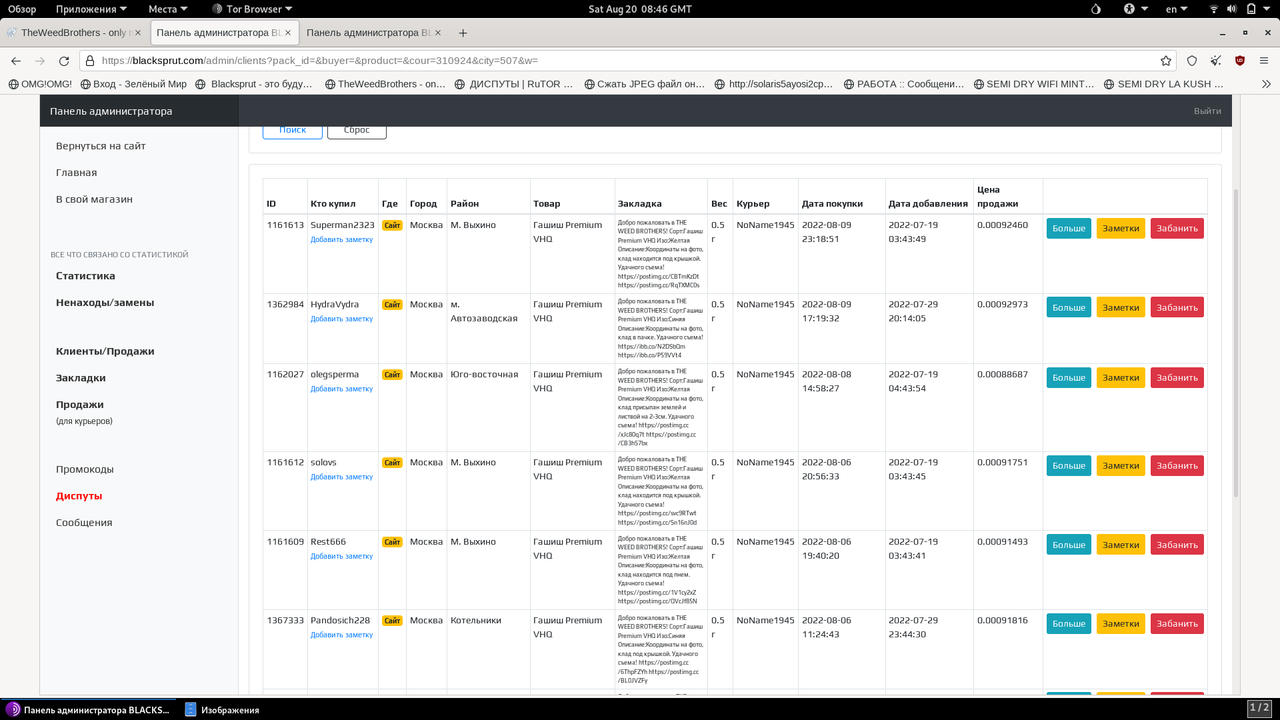Click Вернуться на сайт in the sidebar
This screenshot has width=1280, height=720.
(101, 146)
